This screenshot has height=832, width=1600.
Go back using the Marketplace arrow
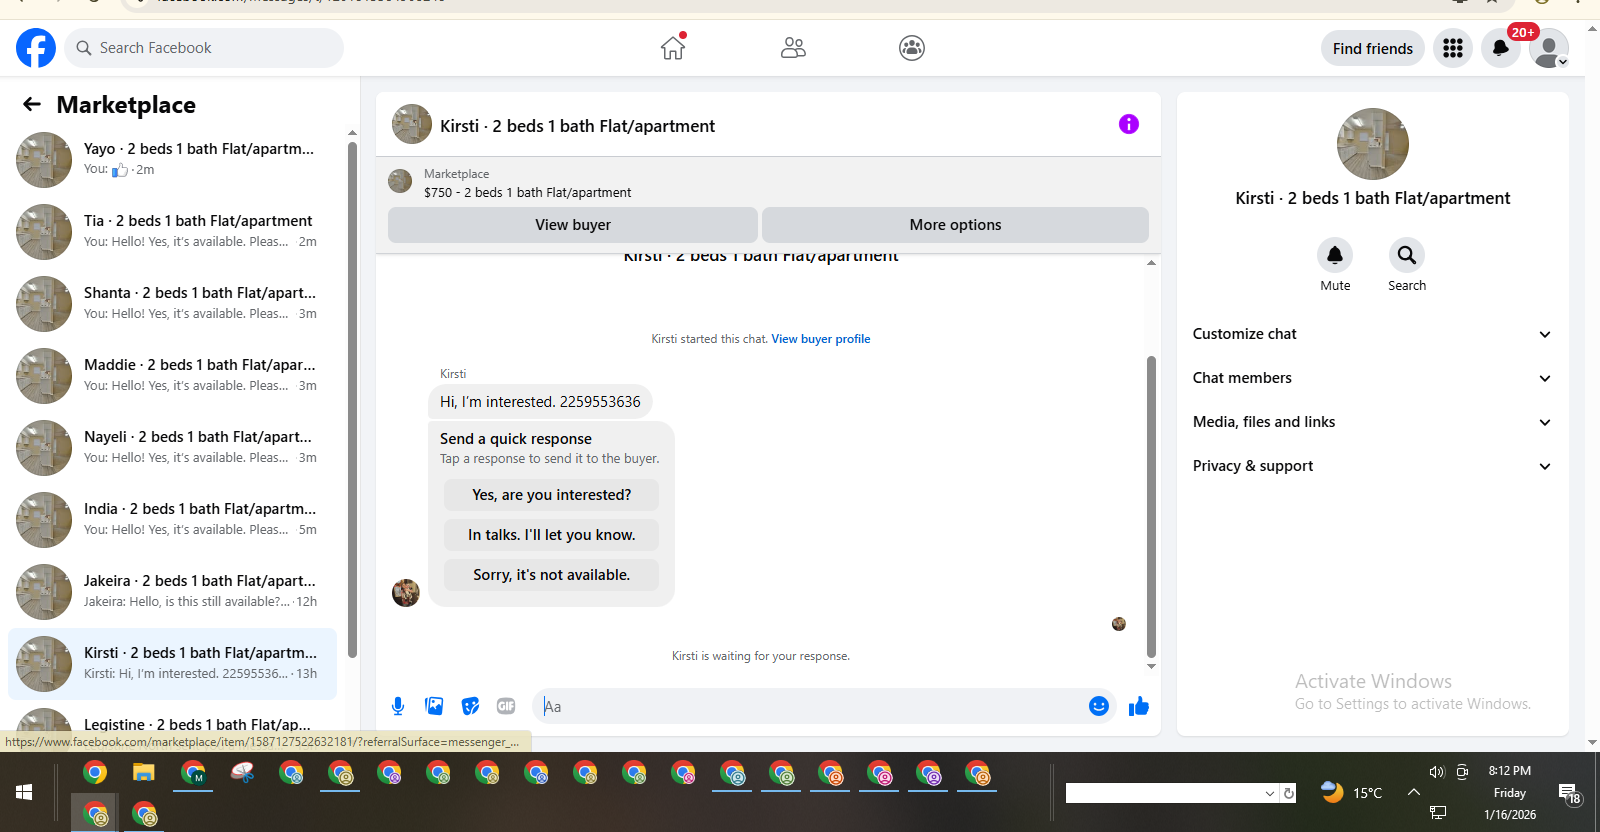pyautogui.click(x=32, y=104)
